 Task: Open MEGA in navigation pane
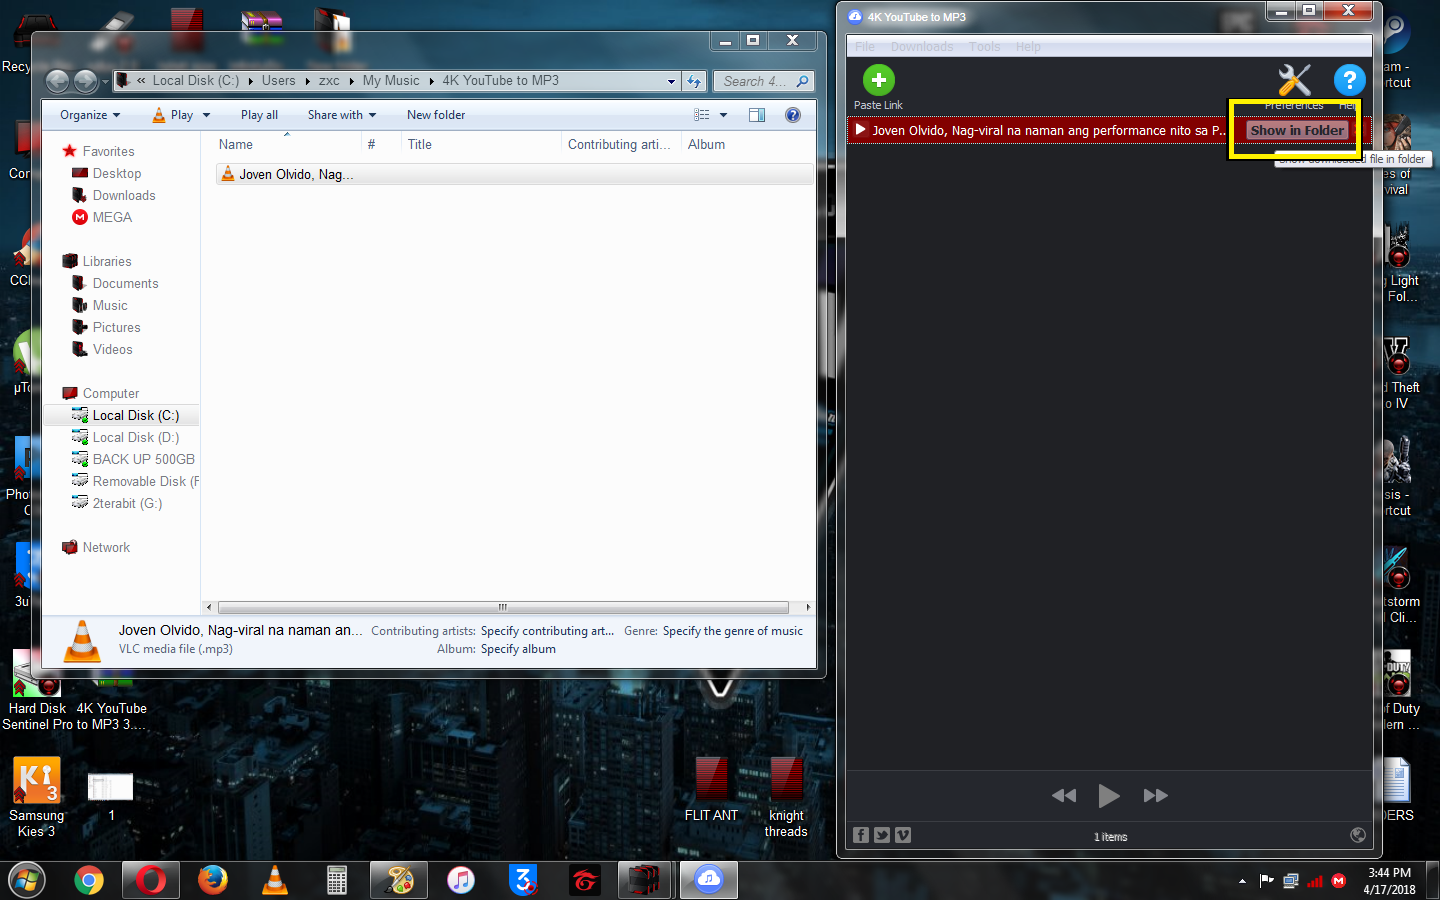pos(112,217)
